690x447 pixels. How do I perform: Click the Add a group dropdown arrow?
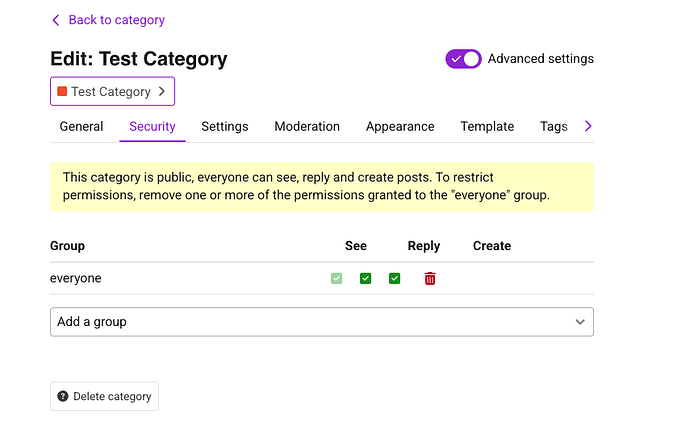click(580, 322)
